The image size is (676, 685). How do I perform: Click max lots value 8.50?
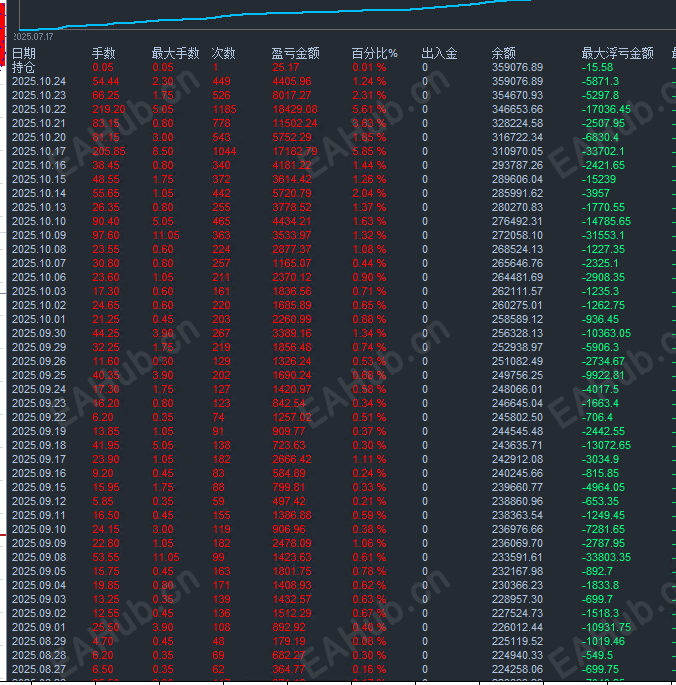163,152
